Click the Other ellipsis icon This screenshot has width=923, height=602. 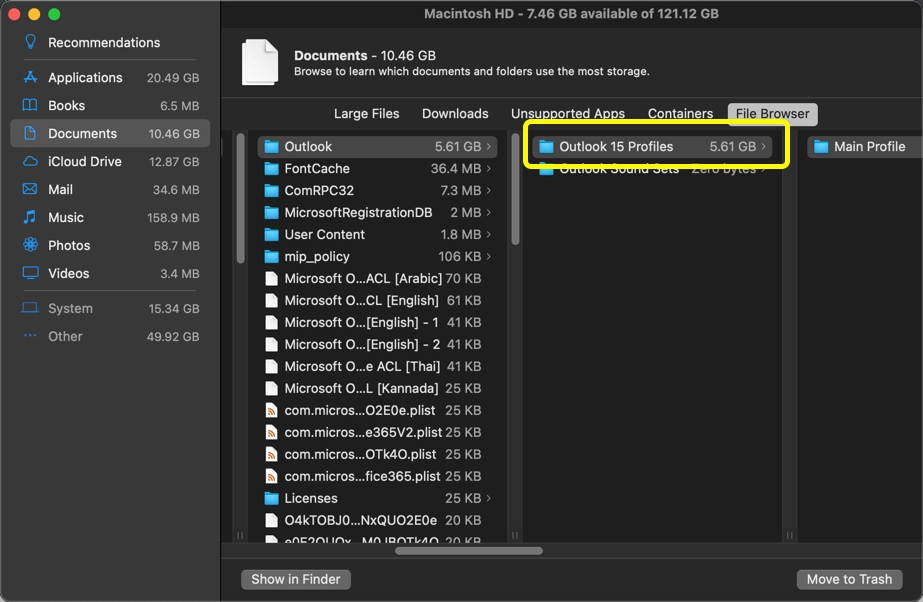[x=30, y=335]
